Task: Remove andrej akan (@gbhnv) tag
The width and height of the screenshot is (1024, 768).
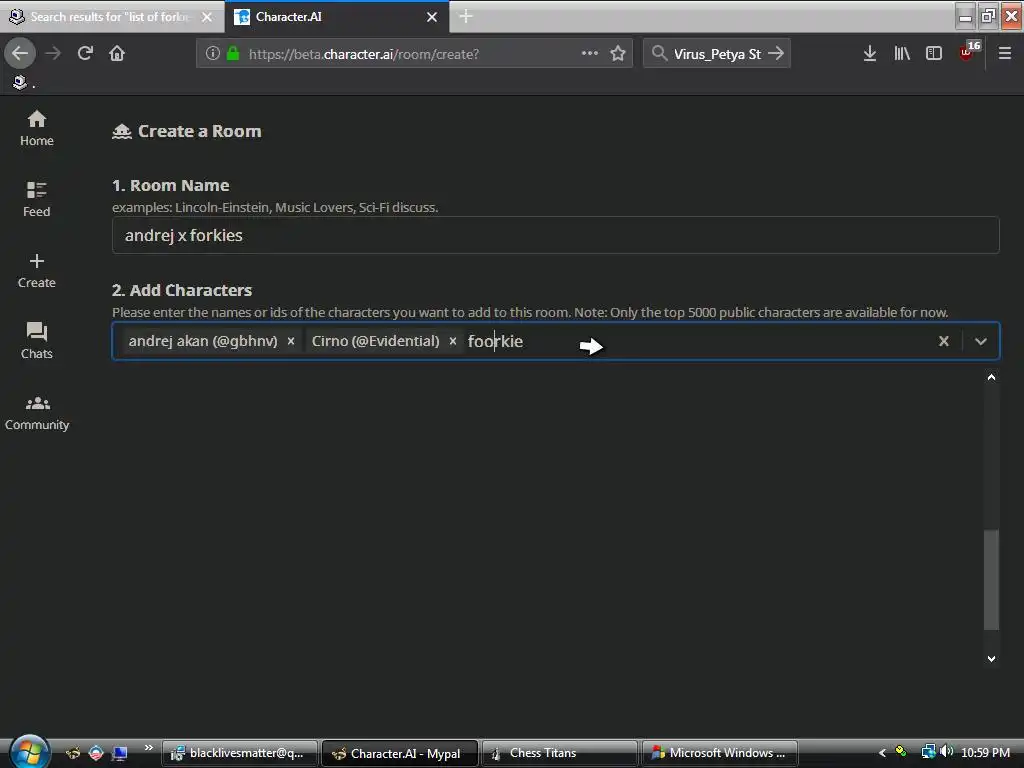Action: coord(291,341)
